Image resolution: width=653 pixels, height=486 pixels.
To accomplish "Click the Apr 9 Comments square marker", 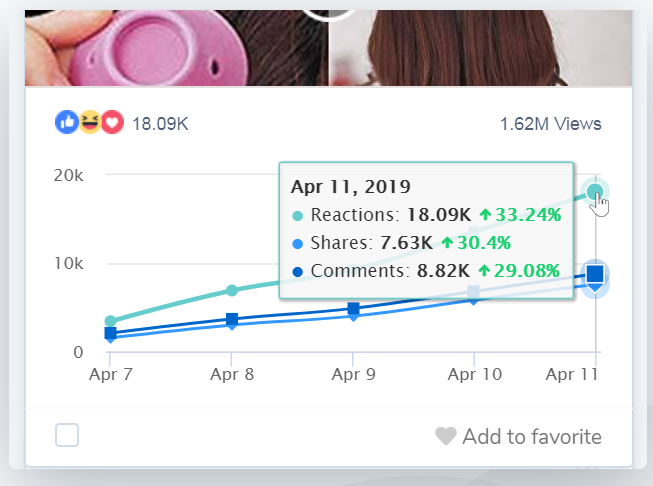I will tap(352, 309).
